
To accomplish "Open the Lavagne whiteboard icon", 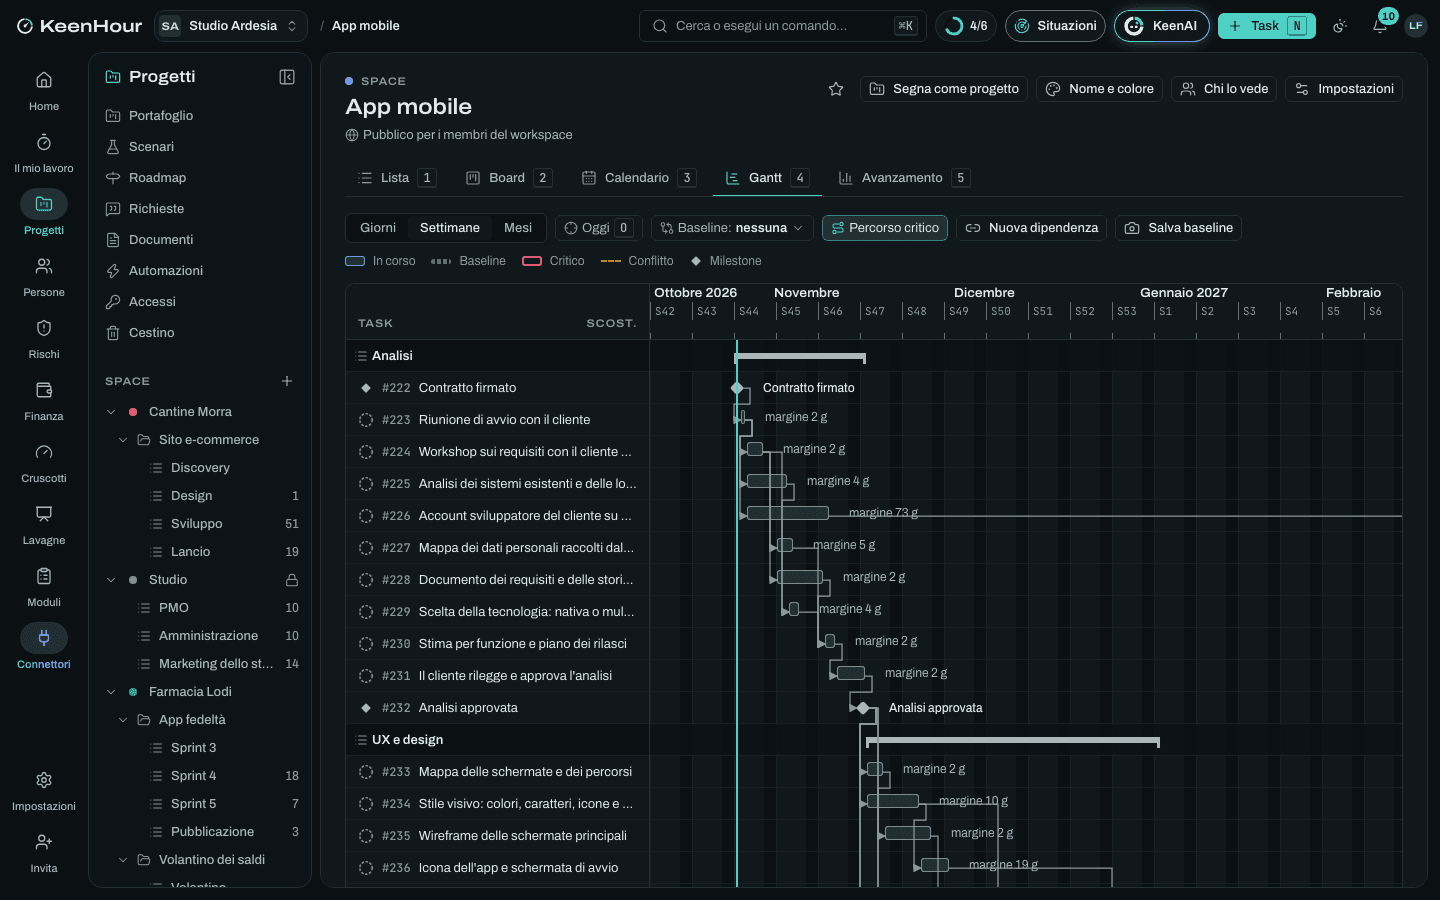I will [x=44, y=514].
